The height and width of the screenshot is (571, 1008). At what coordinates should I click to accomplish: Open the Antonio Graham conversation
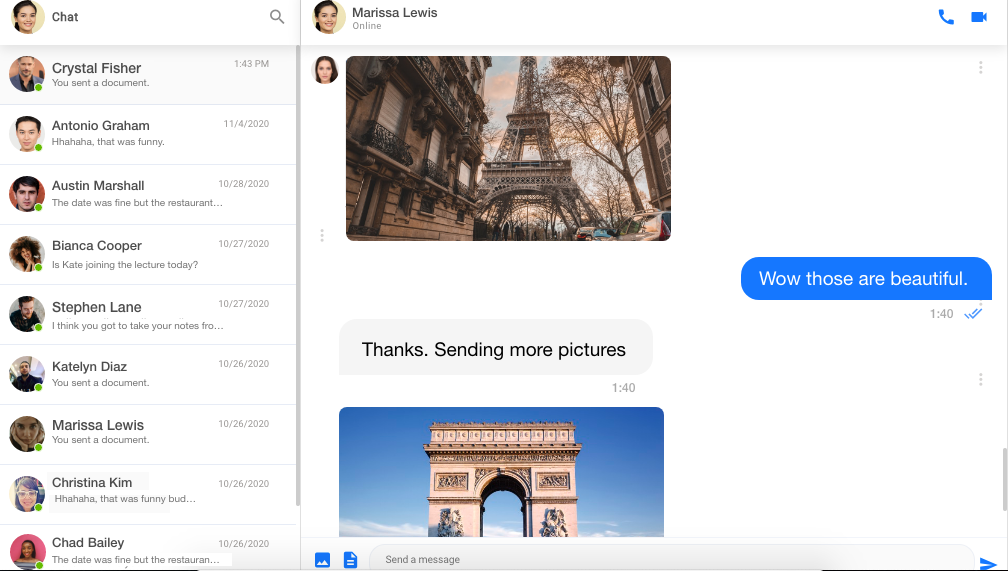point(148,134)
